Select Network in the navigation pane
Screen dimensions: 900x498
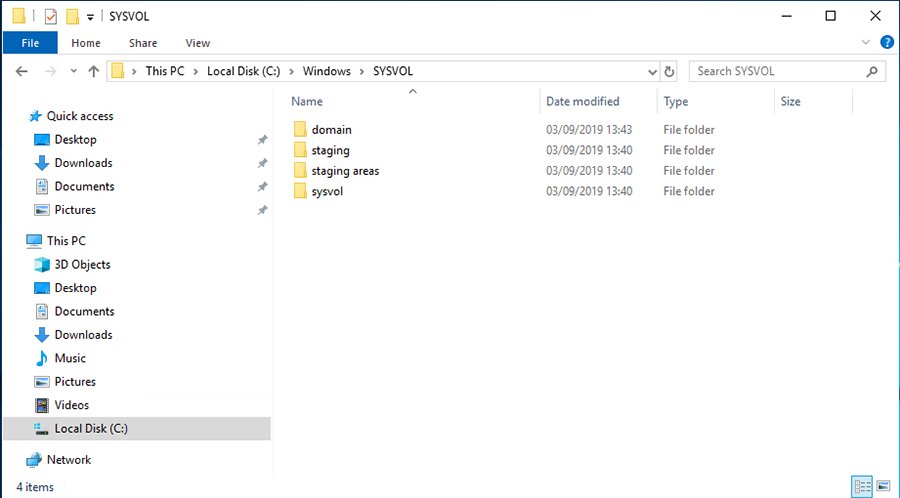pos(68,460)
